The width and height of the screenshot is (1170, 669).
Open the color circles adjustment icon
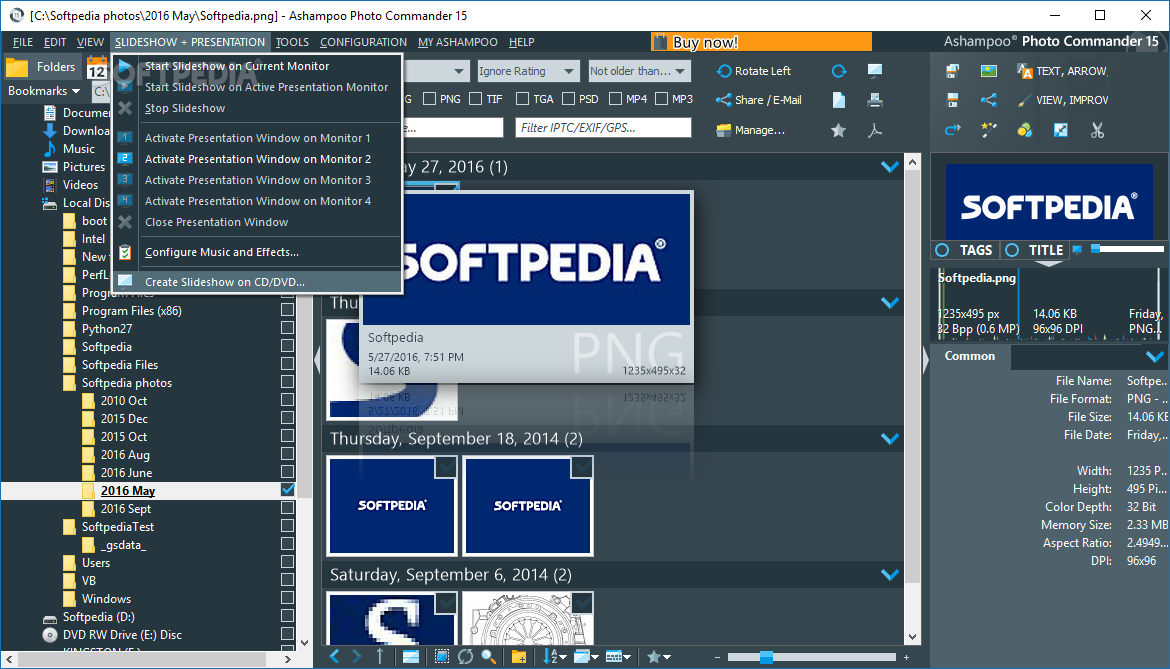pyautogui.click(x=1024, y=131)
